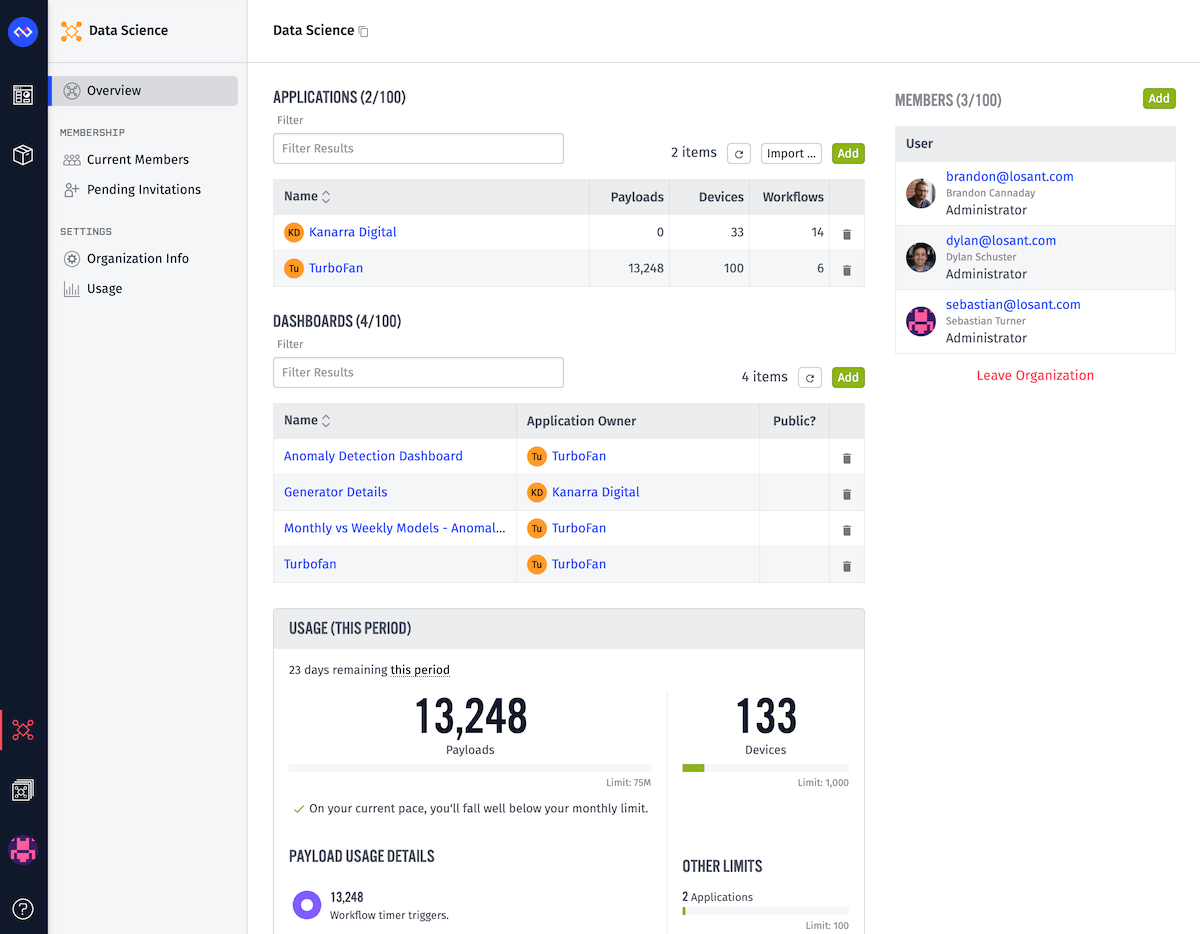The image size is (1200, 934).
Task: Open the TurboFan application link
Action: click(336, 268)
